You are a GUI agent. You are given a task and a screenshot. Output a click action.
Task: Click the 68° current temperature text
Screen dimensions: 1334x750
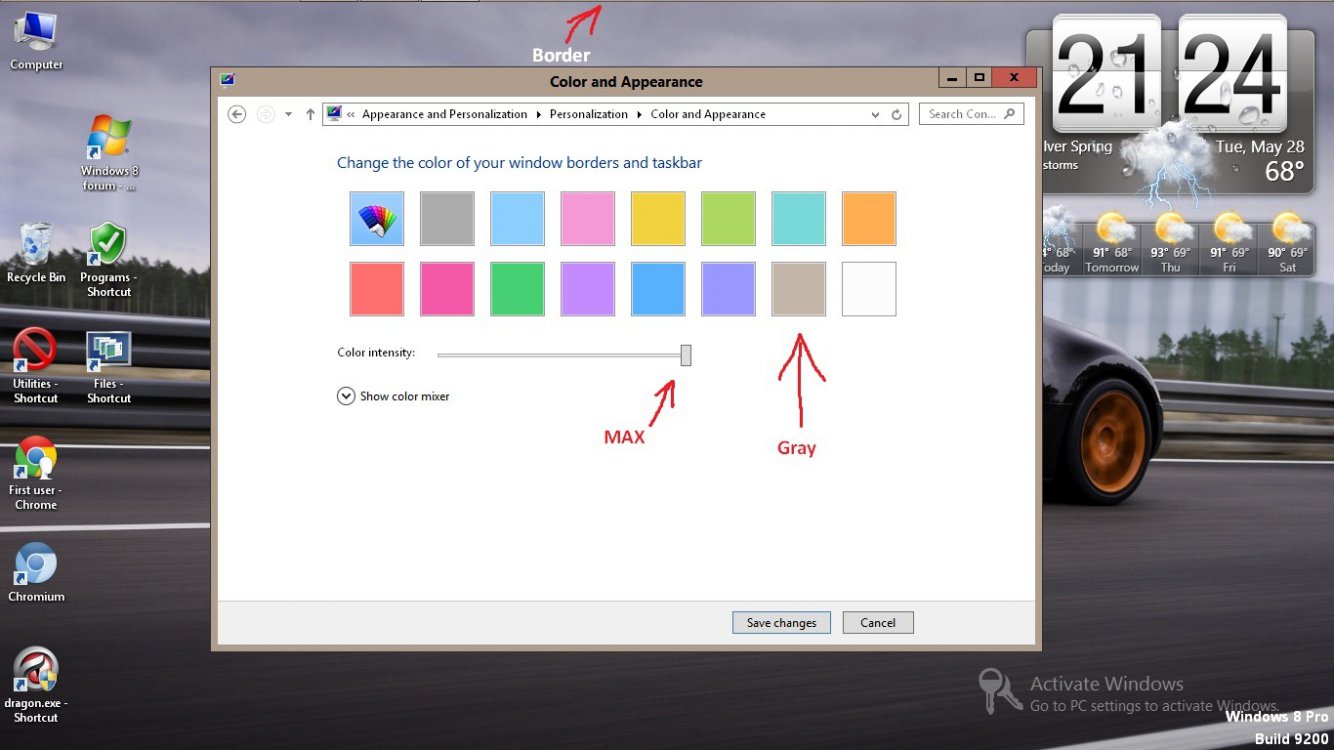pyautogui.click(x=1284, y=172)
